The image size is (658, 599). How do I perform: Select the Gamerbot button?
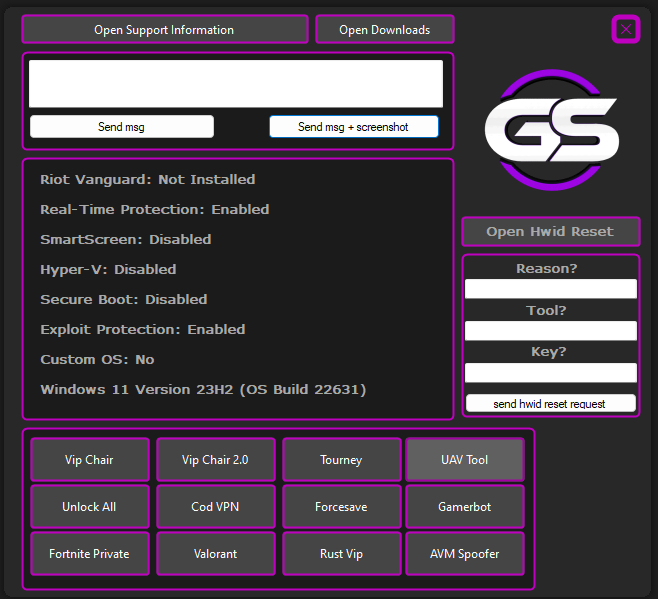pyautogui.click(x=464, y=507)
